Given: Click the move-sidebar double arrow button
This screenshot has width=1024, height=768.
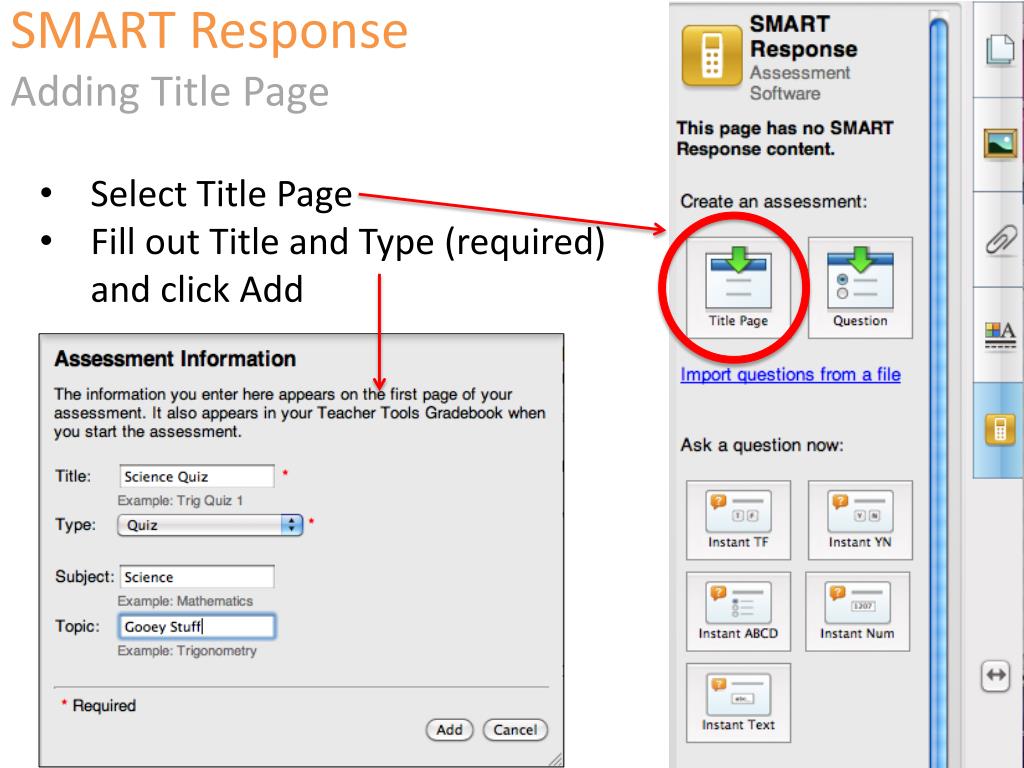Looking at the screenshot, I should coord(995,675).
